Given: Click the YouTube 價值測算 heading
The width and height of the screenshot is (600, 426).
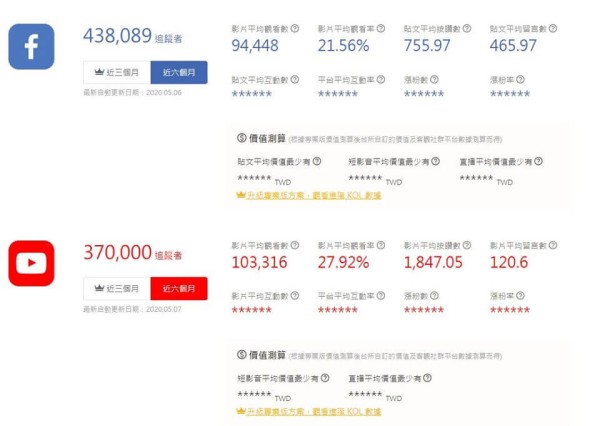Looking at the screenshot, I should (267, 355).
